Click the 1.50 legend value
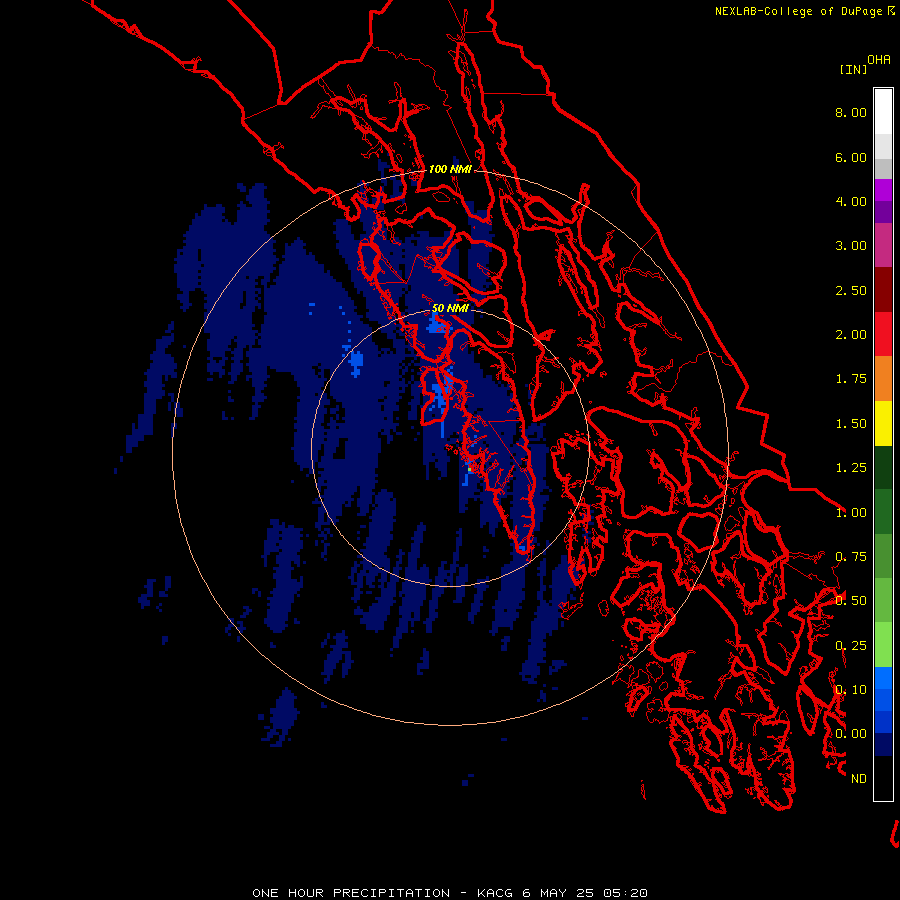The image size is (900, 900). (x=851, y=424)
